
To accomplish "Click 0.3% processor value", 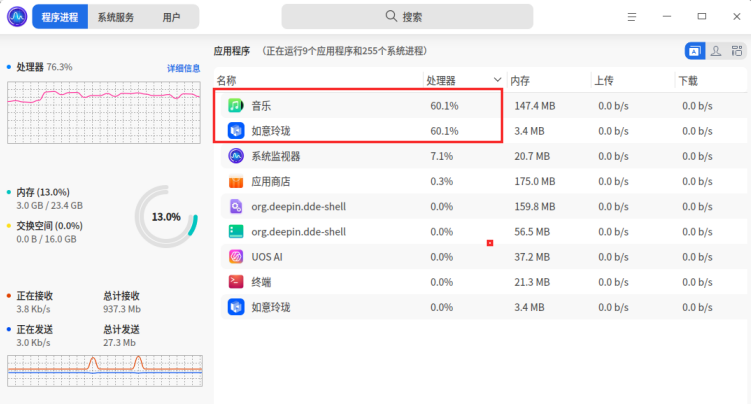I will (x=441, y=181).
